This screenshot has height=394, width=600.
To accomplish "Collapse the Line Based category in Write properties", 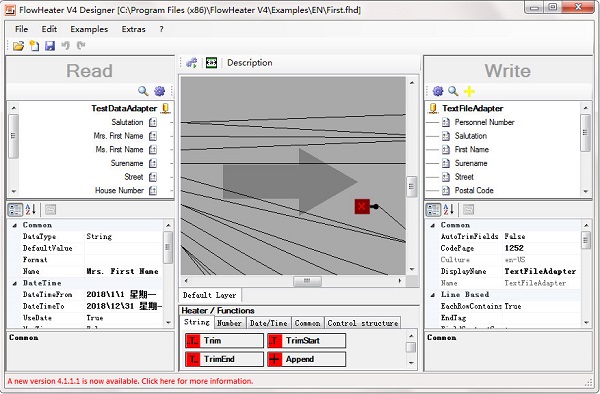I will point(432,295).
